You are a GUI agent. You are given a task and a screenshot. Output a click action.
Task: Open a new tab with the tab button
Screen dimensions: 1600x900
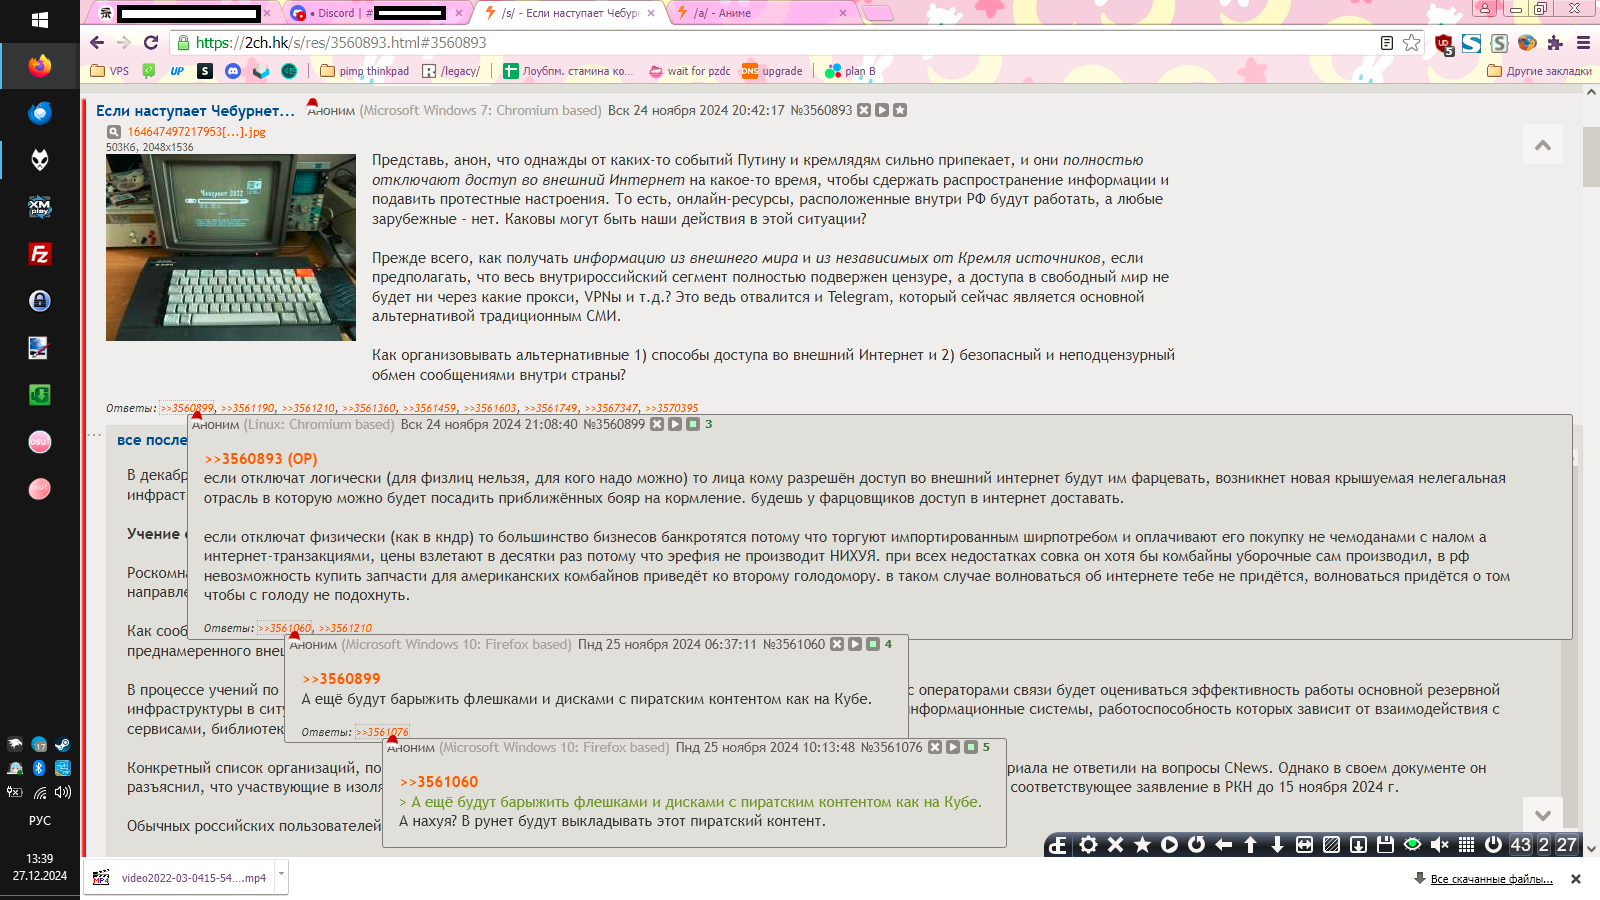click(877, 13)
